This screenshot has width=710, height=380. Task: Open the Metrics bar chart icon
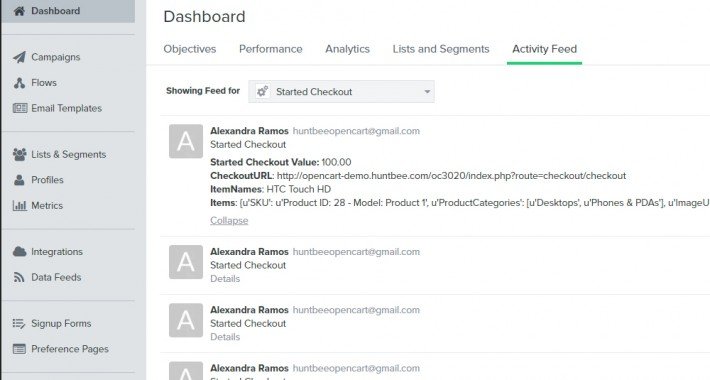coord(19,206)
